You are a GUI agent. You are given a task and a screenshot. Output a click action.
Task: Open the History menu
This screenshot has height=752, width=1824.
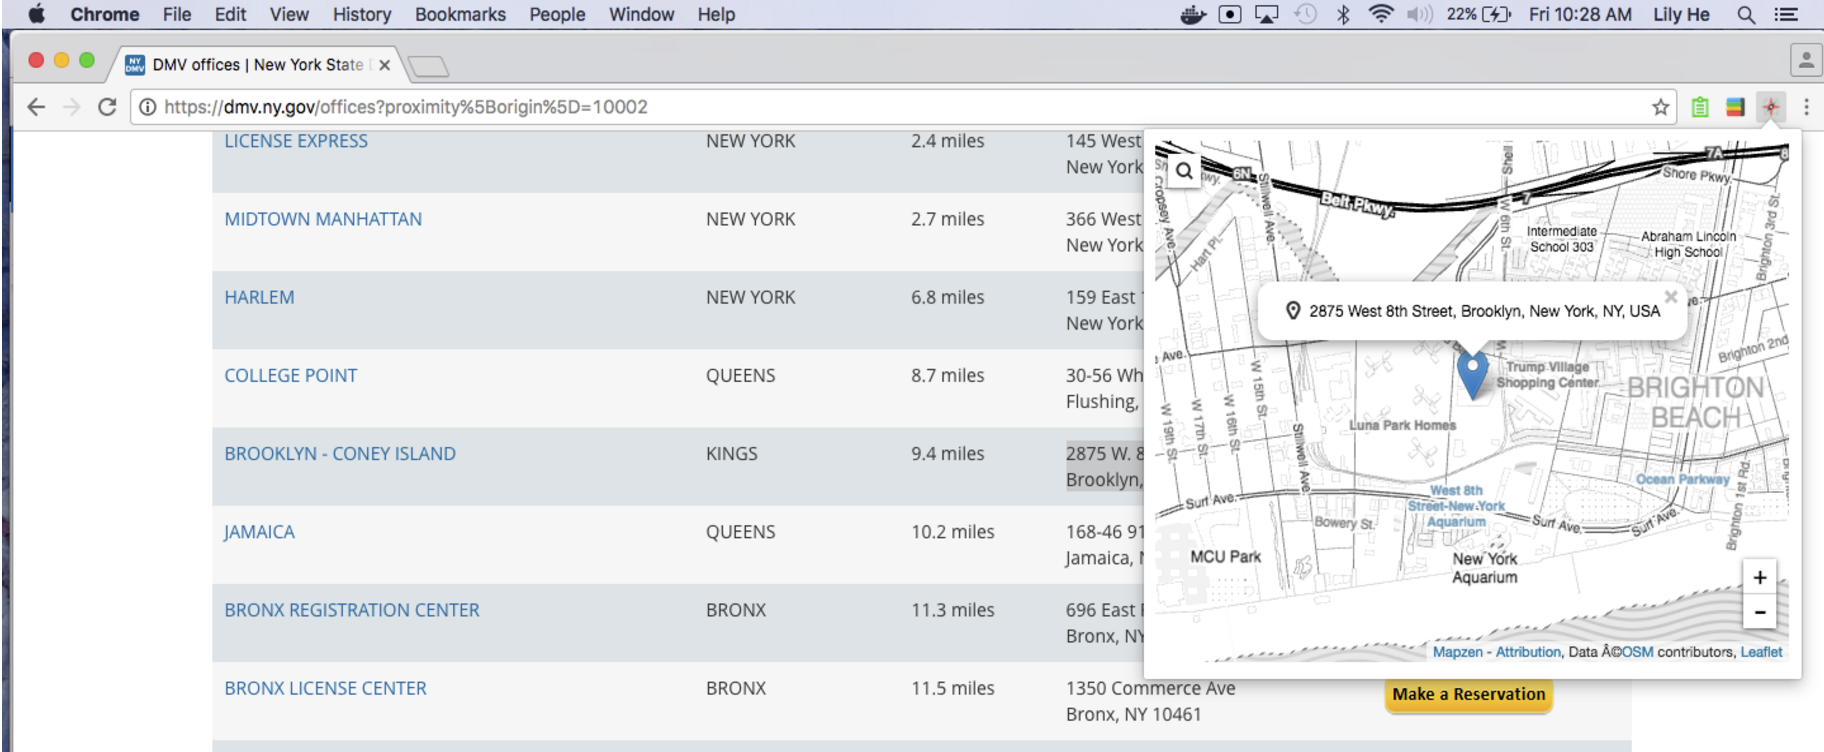click(362, 14)
